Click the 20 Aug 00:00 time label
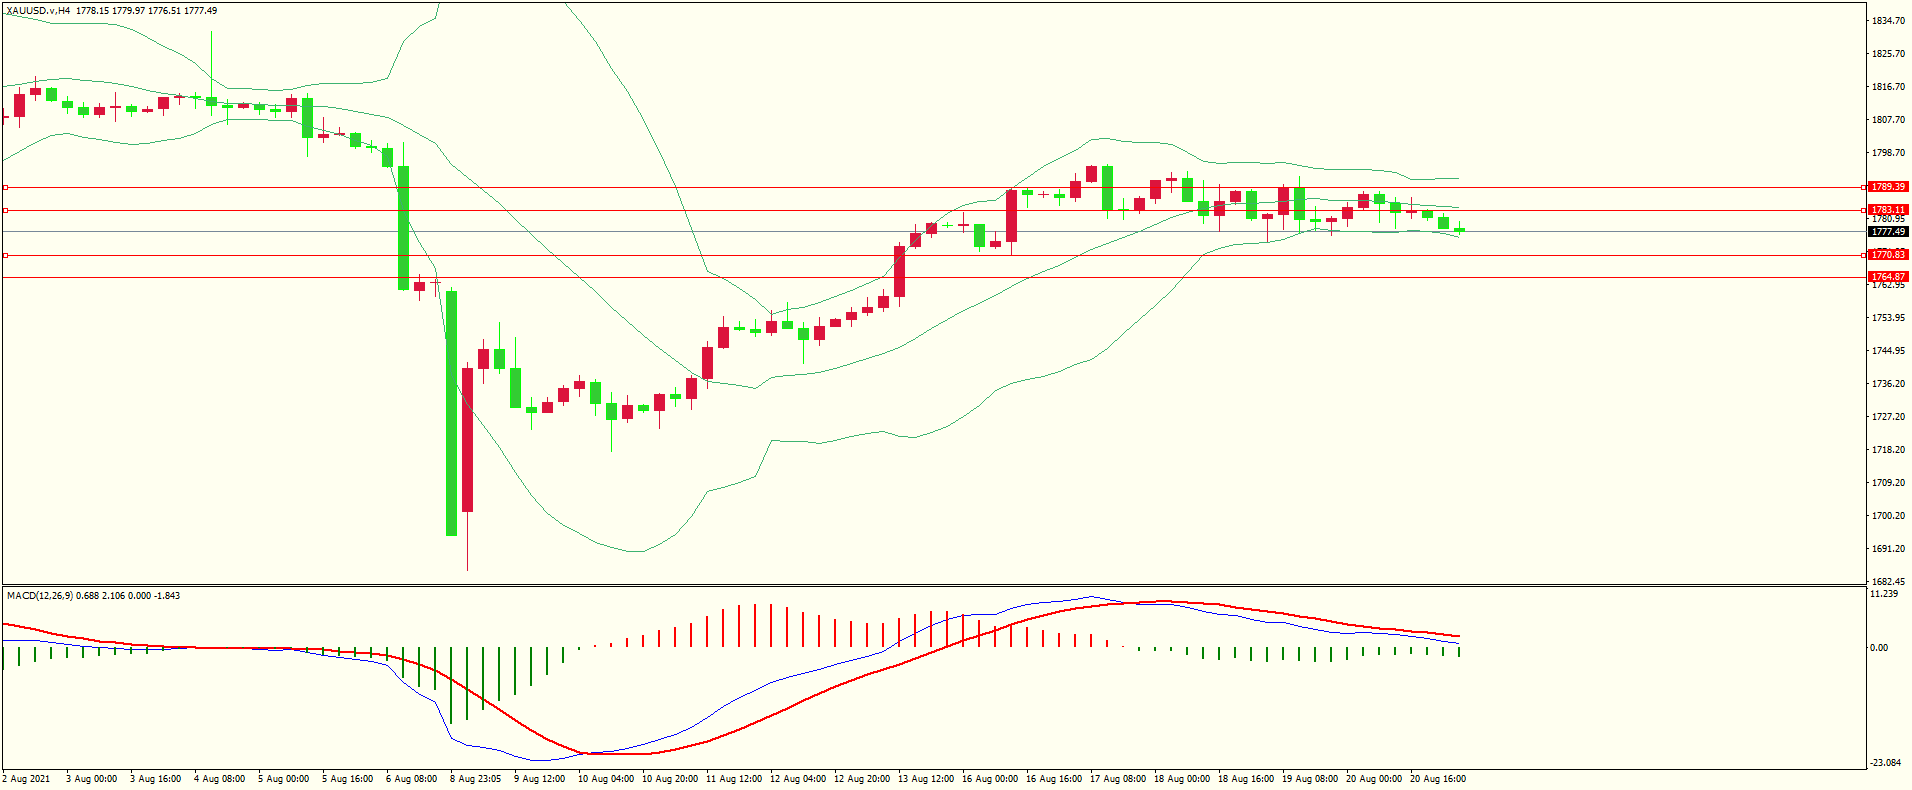The image size is (1912, 790). 1374,779
